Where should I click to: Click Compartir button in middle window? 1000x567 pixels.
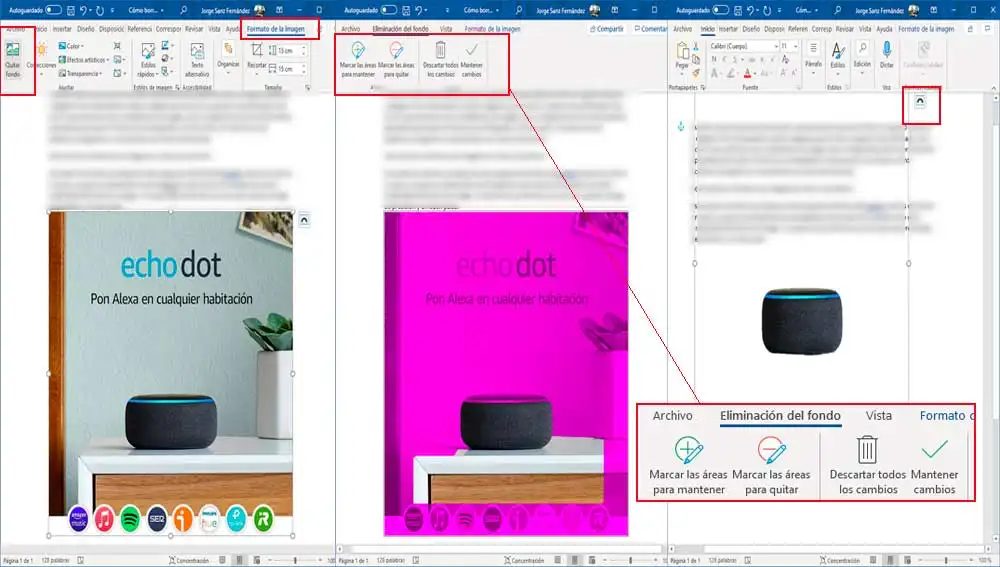click(x=607, y=29)
